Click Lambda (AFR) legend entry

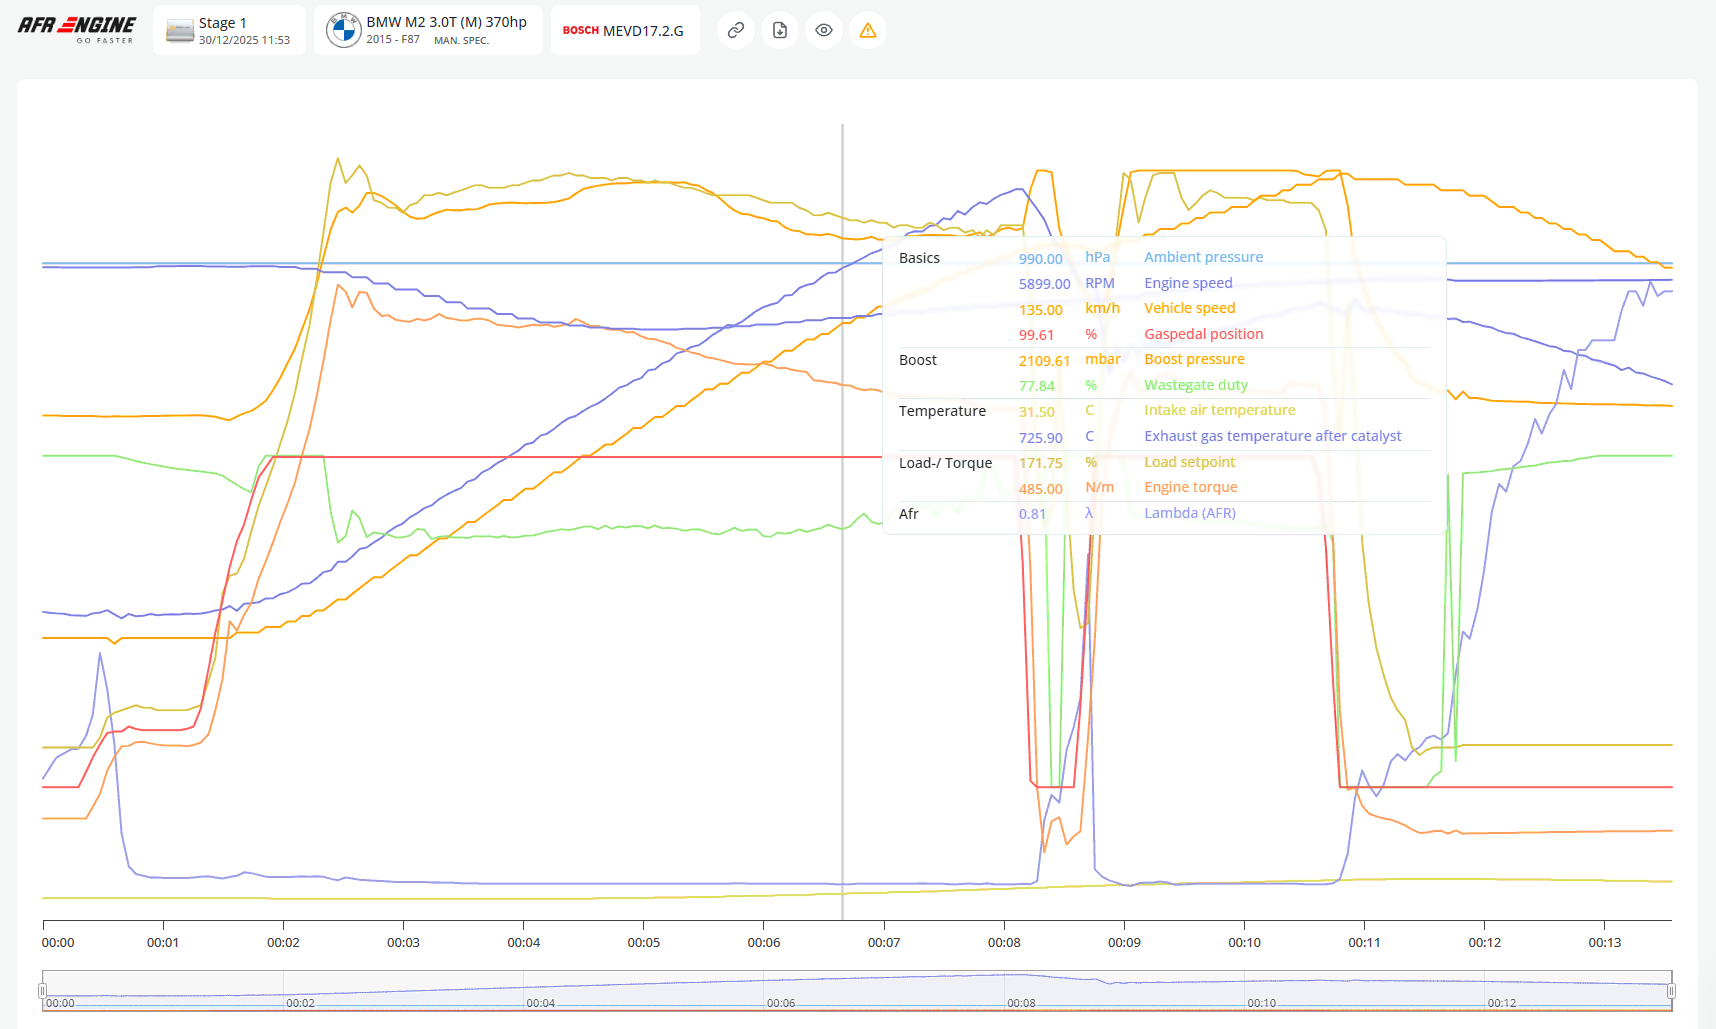1189,513
